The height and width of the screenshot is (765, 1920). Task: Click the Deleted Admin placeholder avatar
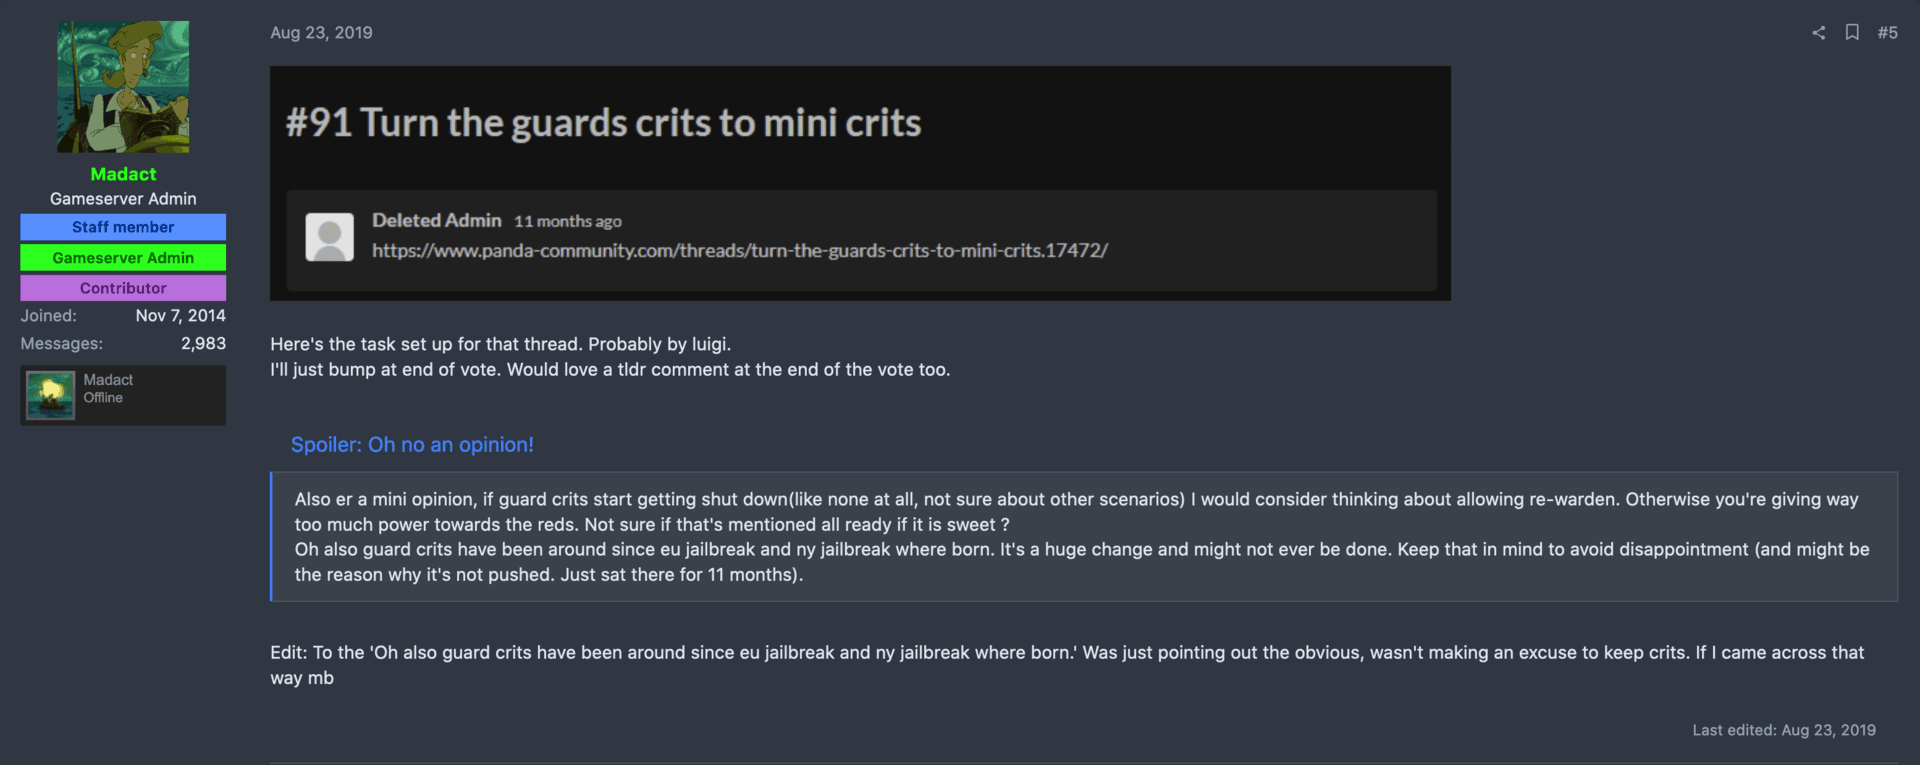click(x=329, y=237)
